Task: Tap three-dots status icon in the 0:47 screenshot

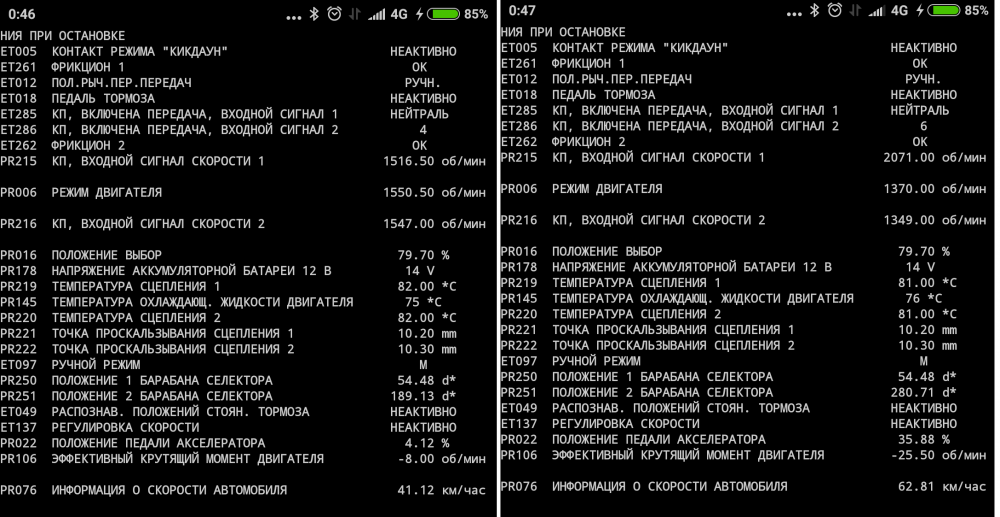Action: [x=794, y=14]
